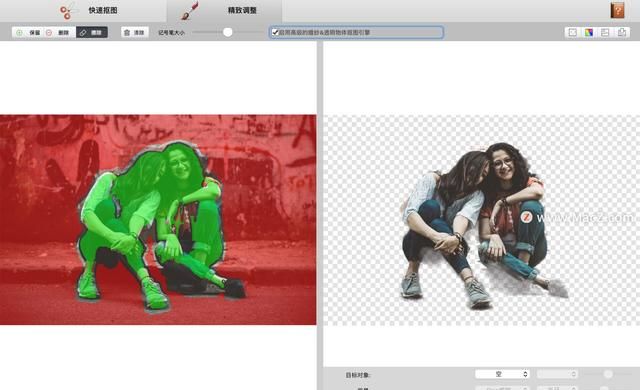Click the cutout result preview image
The image size is (640, 390).
pos(482,220)
